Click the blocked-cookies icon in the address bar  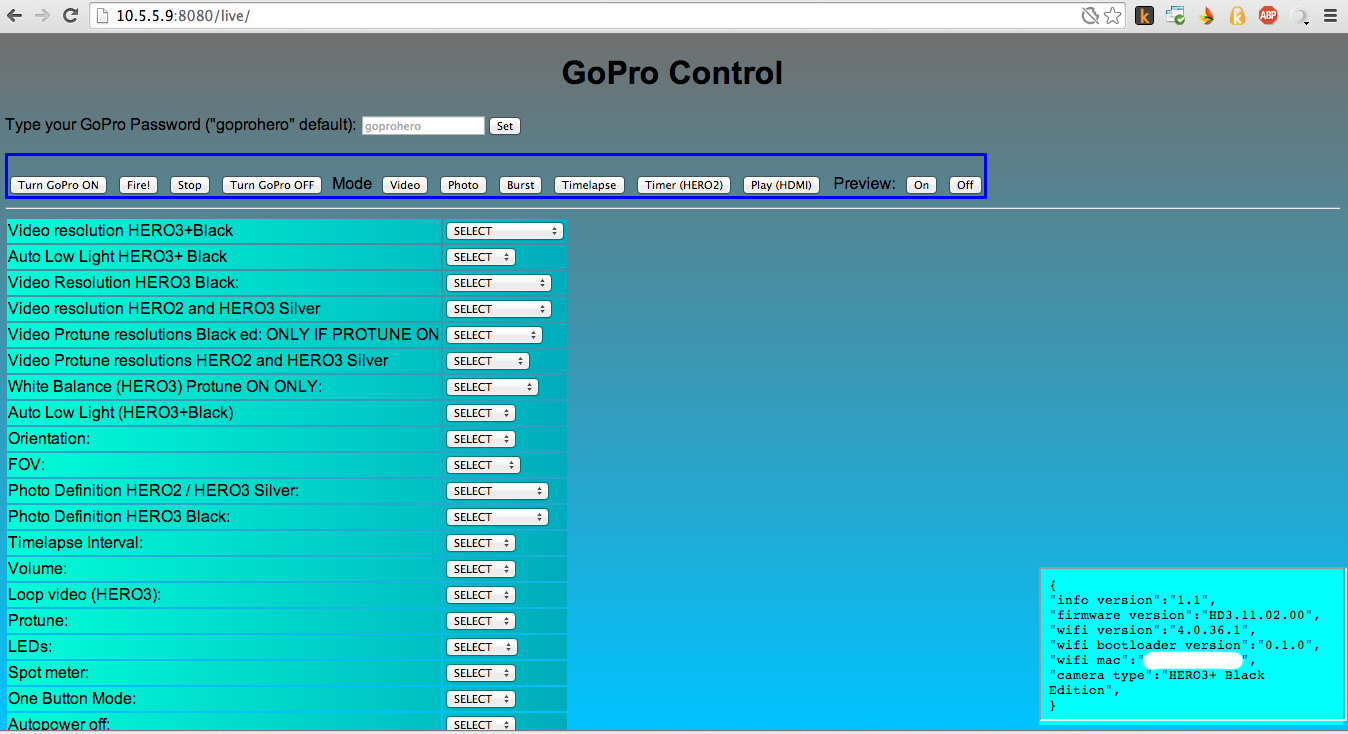tap(1091, 16)
